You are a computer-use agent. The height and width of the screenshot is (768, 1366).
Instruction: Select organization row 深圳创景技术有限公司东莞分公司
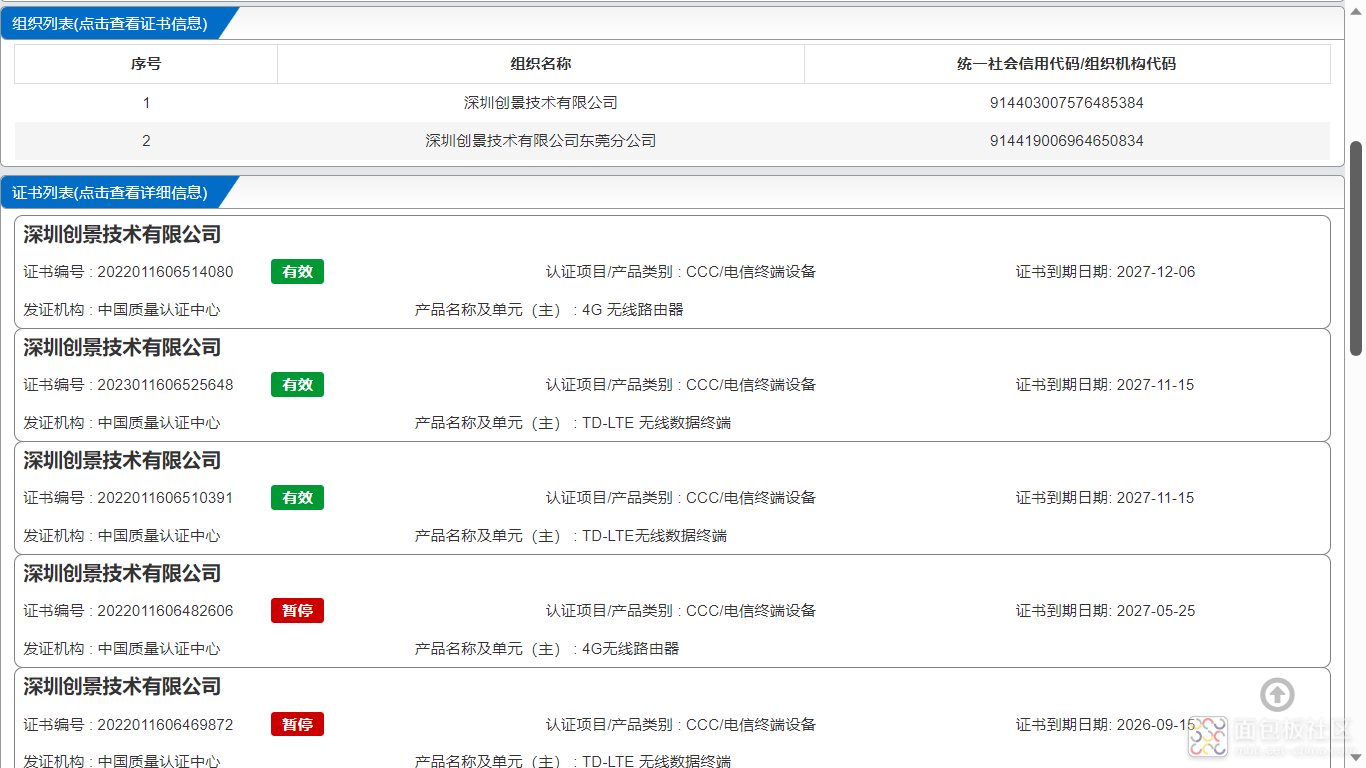click(x=672, y=141)
